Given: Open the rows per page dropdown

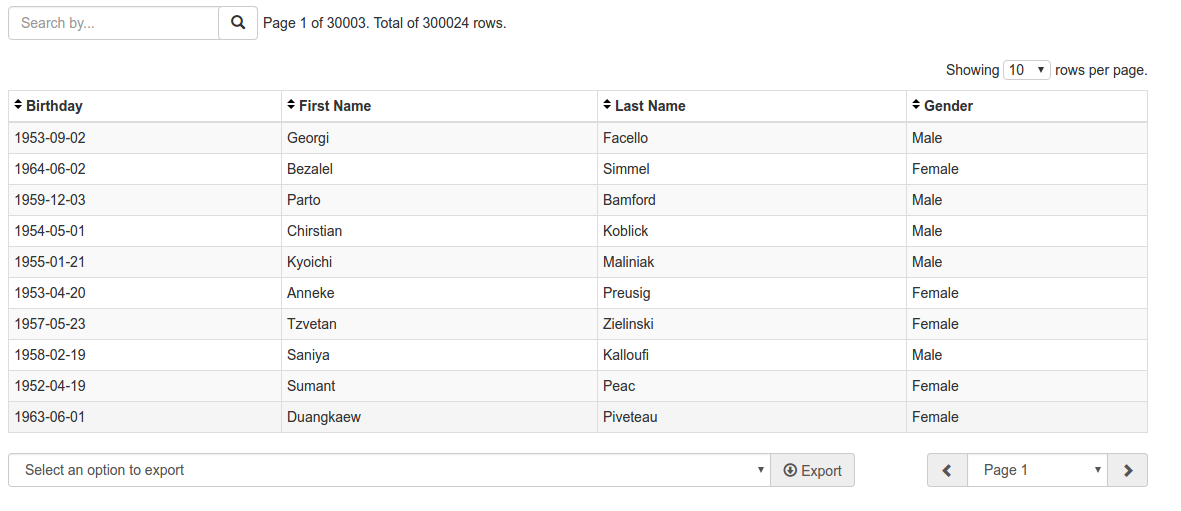Looking at the screenshot, I should [1027, 70].
